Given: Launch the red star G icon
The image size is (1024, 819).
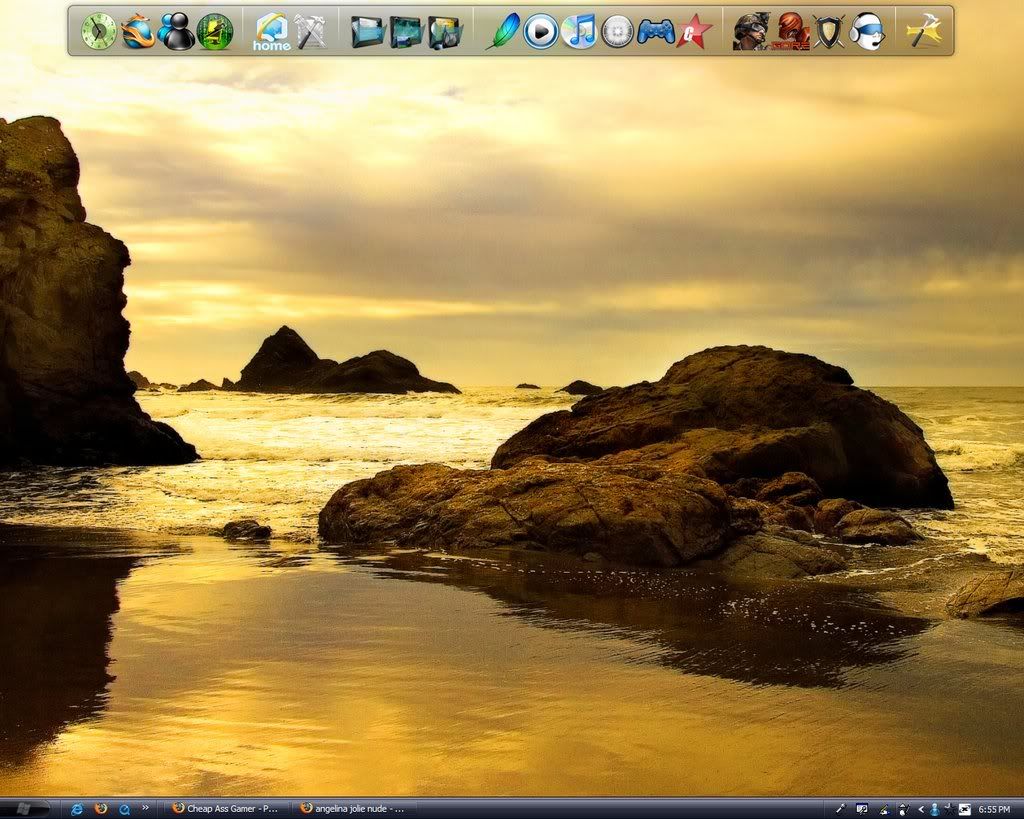Looking at the screenshot, I should 694,31.
